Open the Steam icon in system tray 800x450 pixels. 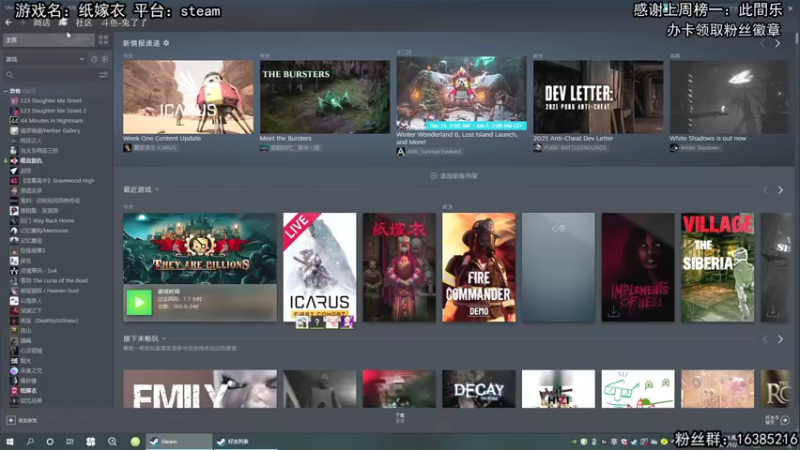(x=634, y=442)
